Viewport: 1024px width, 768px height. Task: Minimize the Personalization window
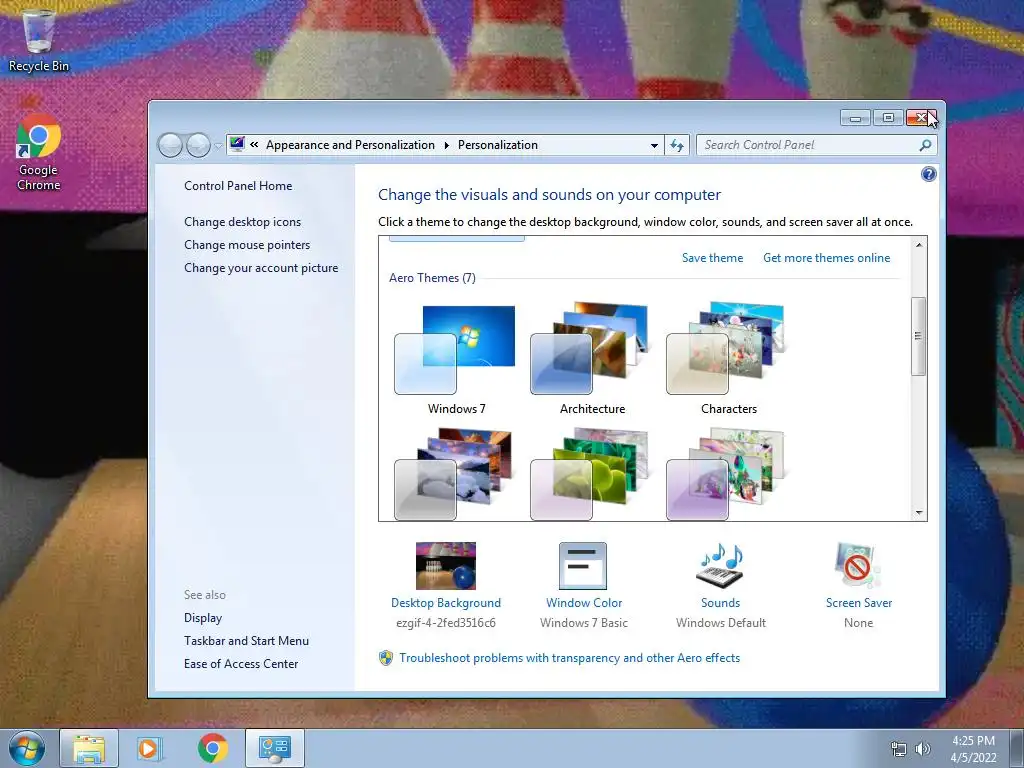[x=855, y=118]
